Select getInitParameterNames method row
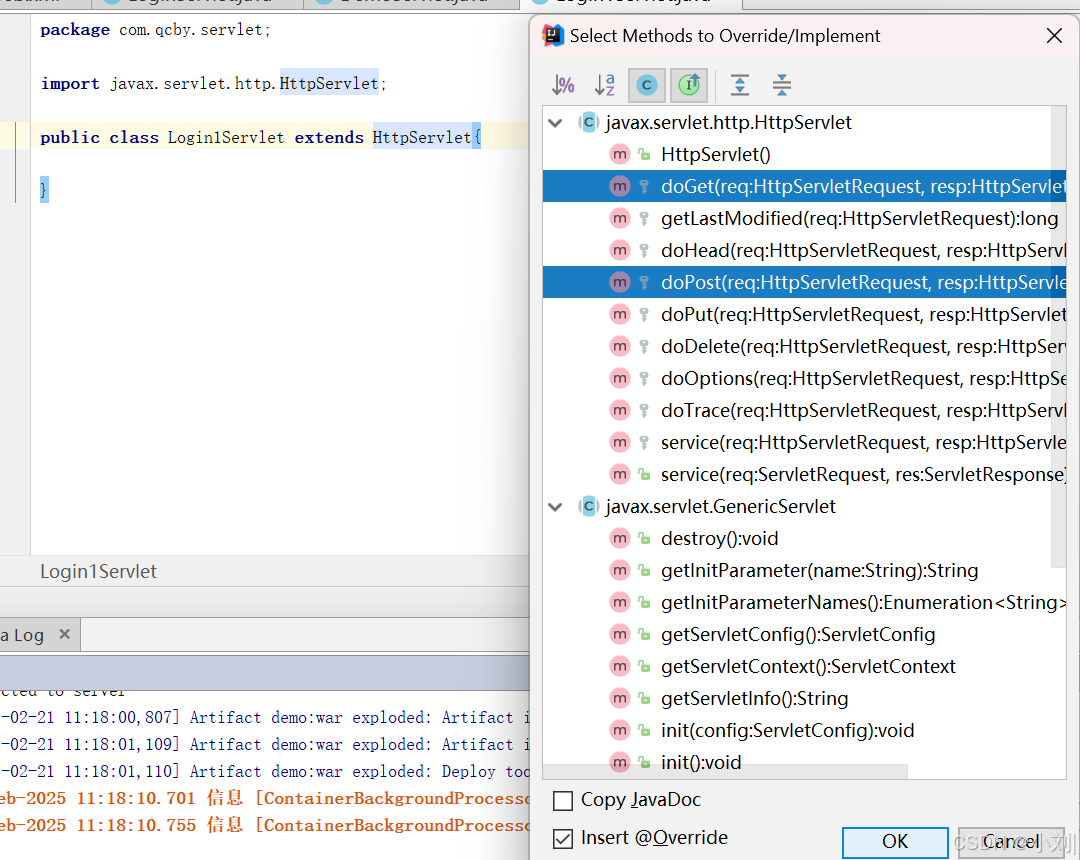The height and width of the screenshot is (860, 1080). click(804, 602)
